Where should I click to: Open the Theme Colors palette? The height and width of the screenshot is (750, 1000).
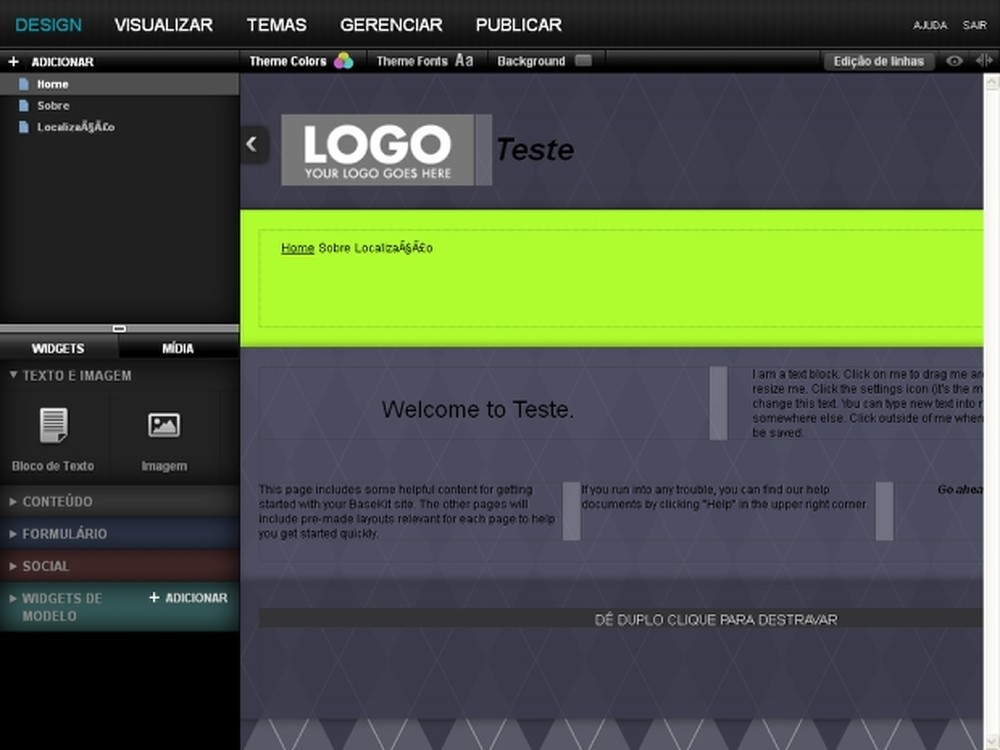[x=302, y=61]
